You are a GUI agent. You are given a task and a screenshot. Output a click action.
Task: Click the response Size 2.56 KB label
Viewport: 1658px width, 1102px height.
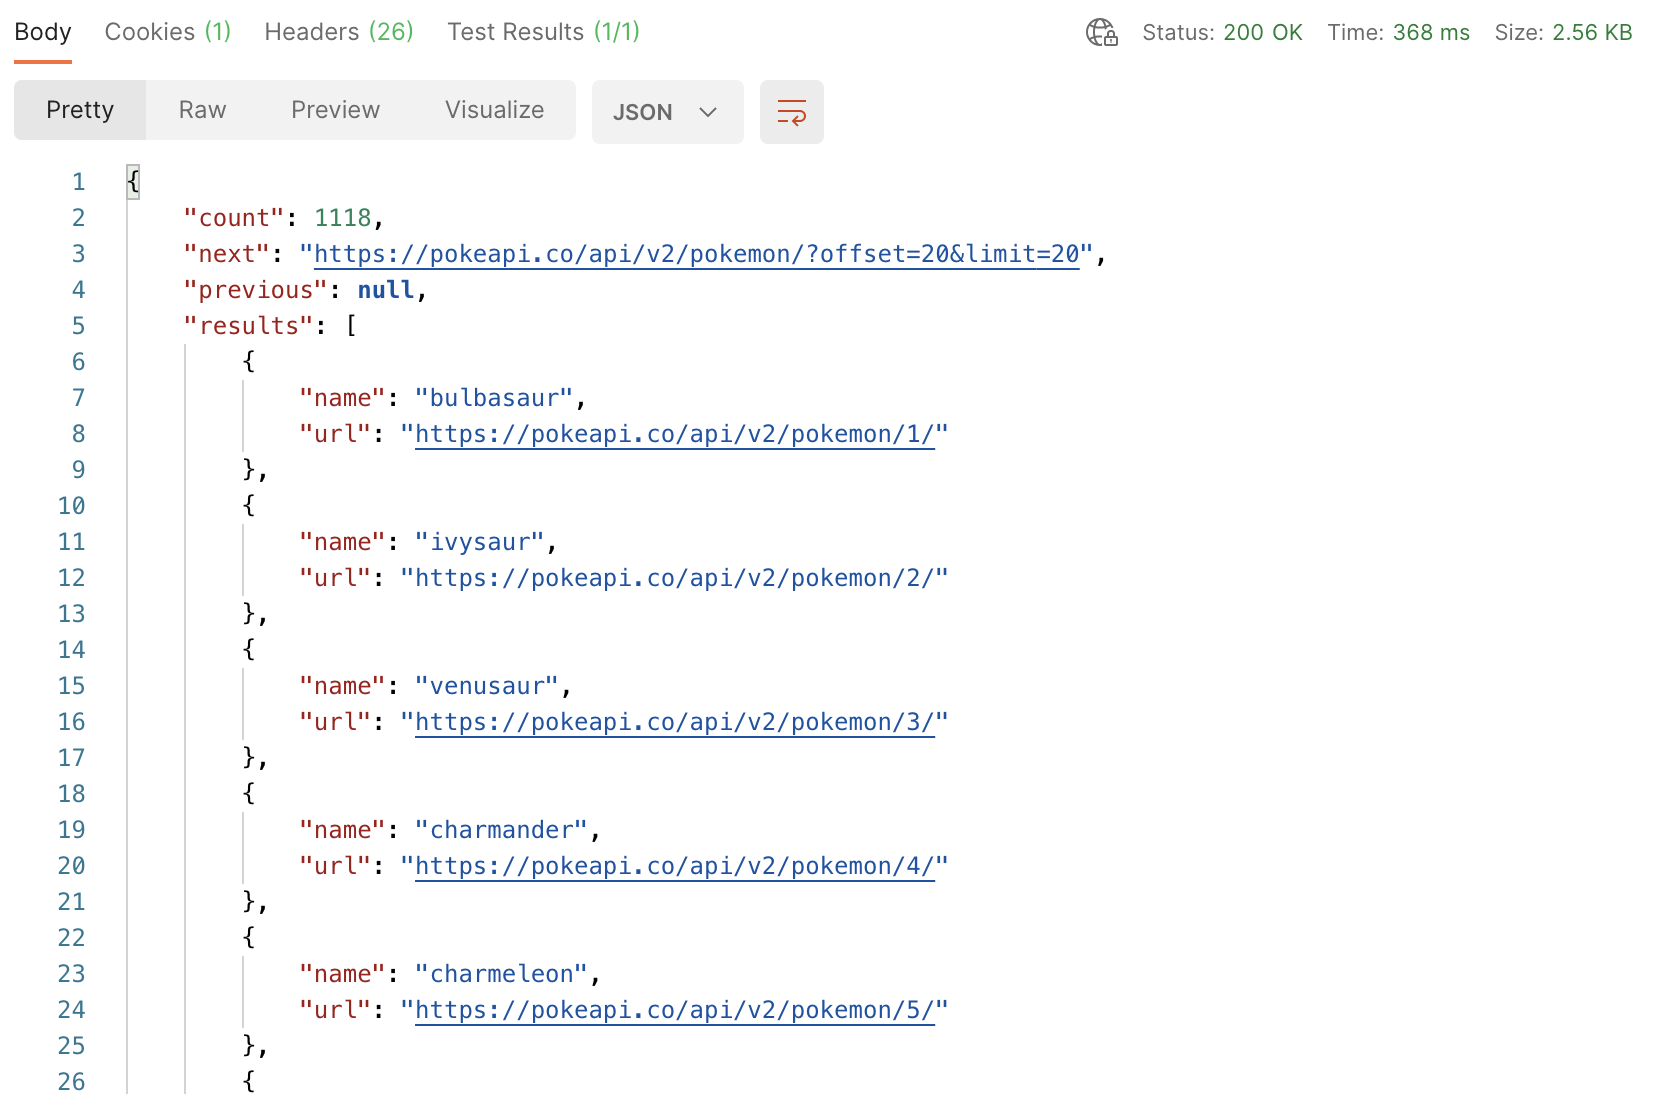tap(1562, 33)
